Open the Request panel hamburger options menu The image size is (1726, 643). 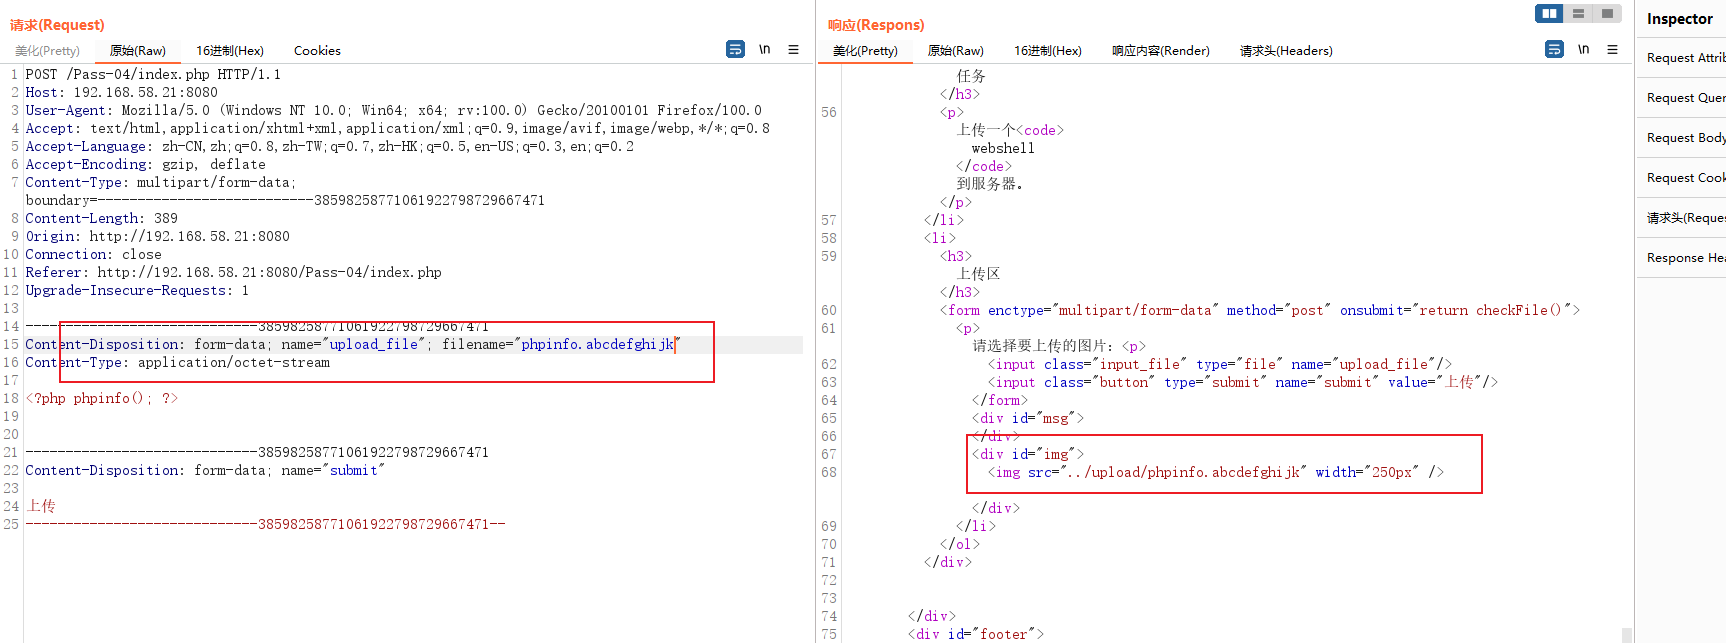(x=793, y=49)
